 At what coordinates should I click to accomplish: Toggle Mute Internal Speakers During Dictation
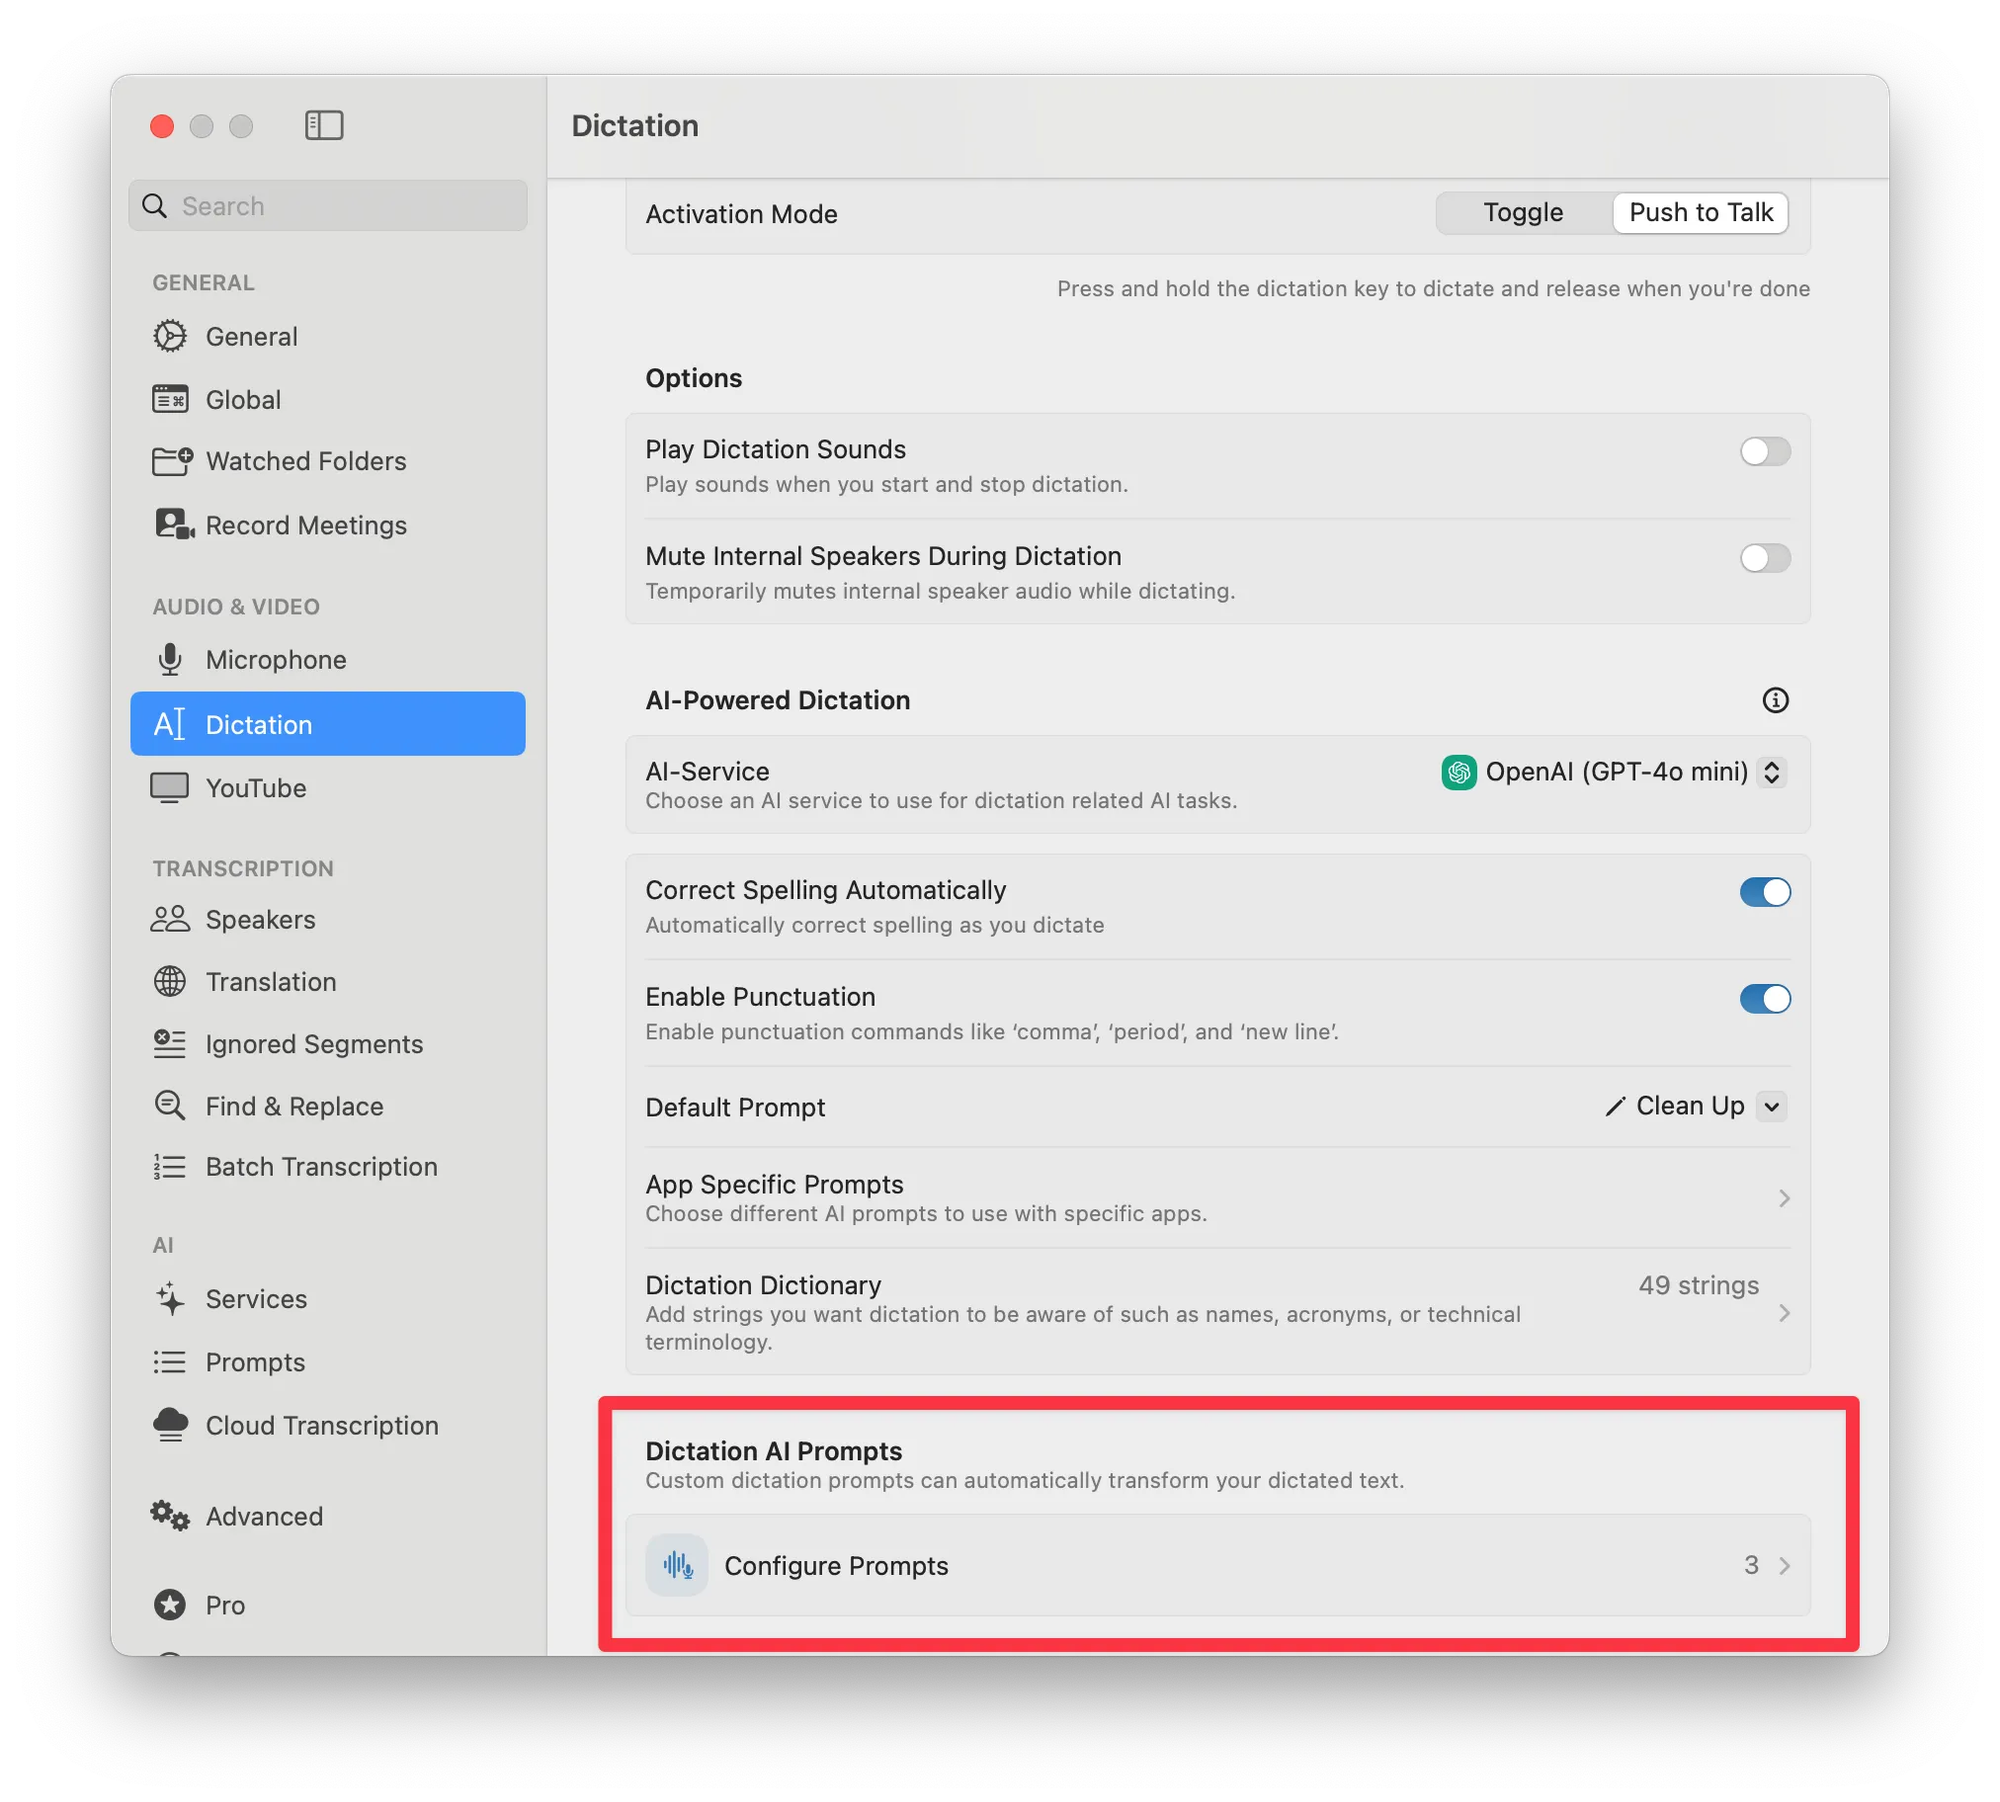[x=1764, y=558]
